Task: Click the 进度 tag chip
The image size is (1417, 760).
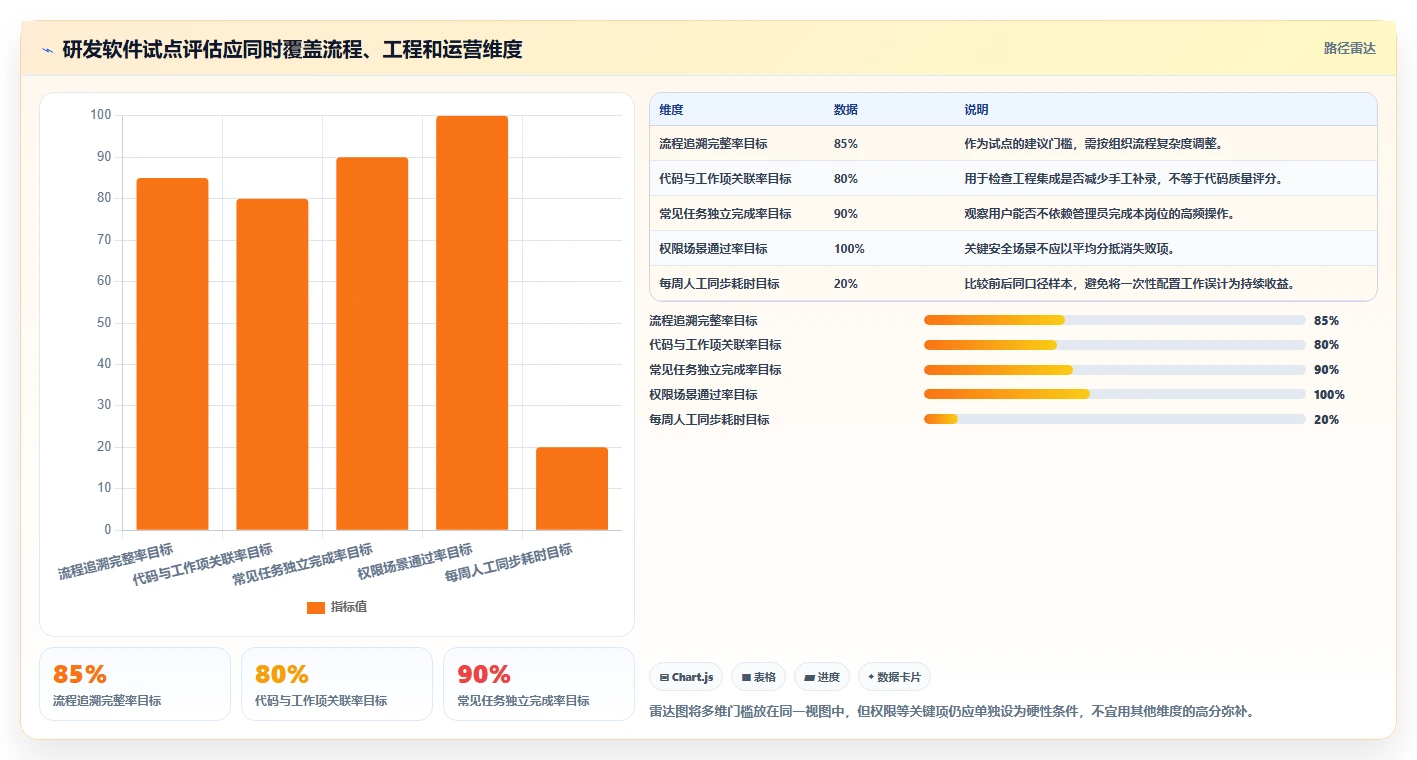Action: tap(822, 677)
